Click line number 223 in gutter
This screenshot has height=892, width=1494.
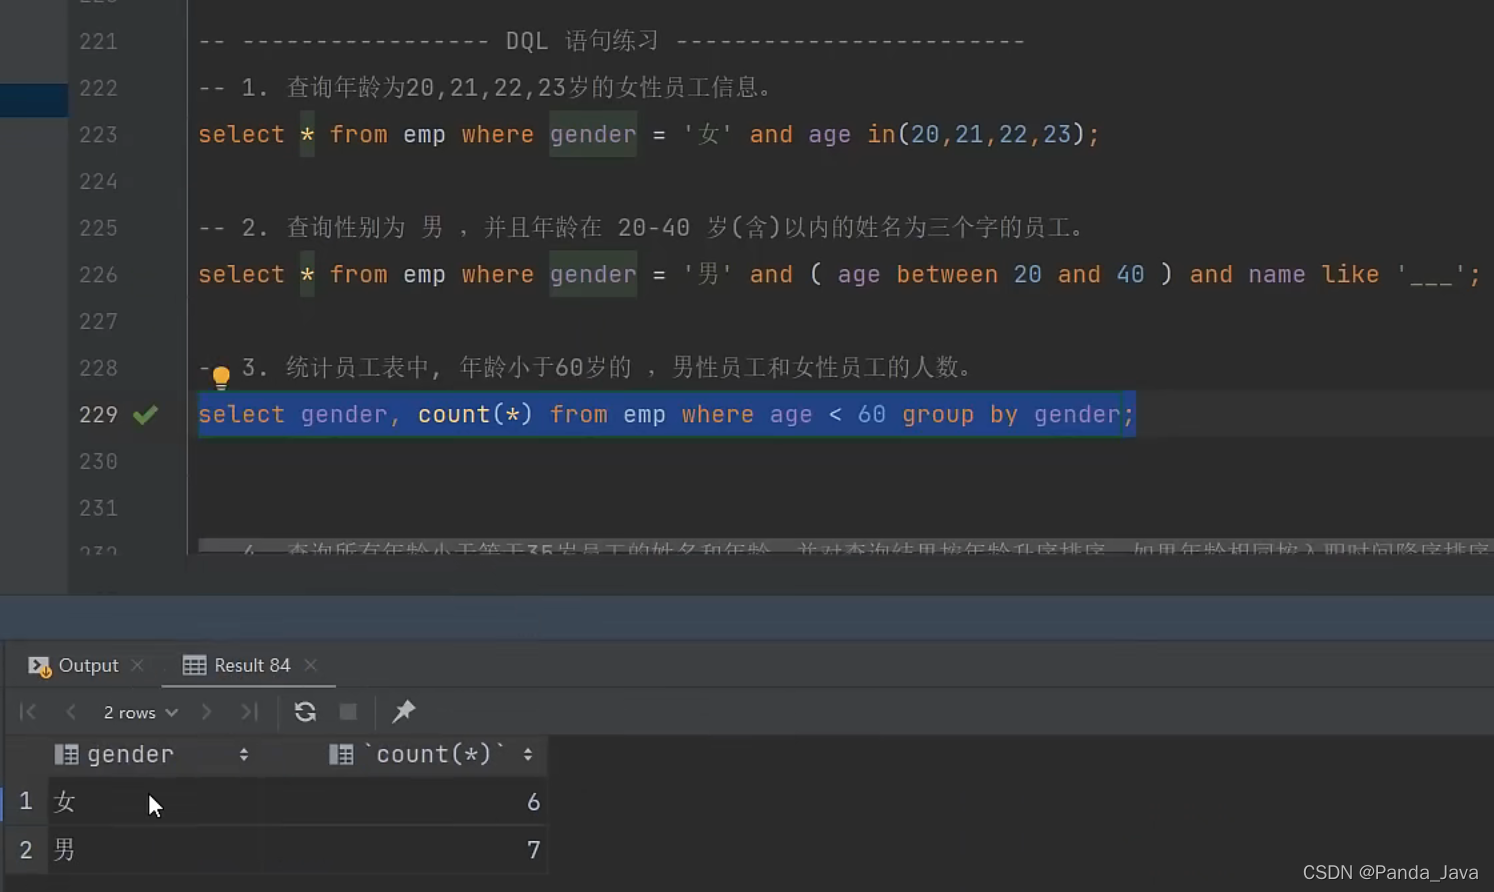point(98,135)
